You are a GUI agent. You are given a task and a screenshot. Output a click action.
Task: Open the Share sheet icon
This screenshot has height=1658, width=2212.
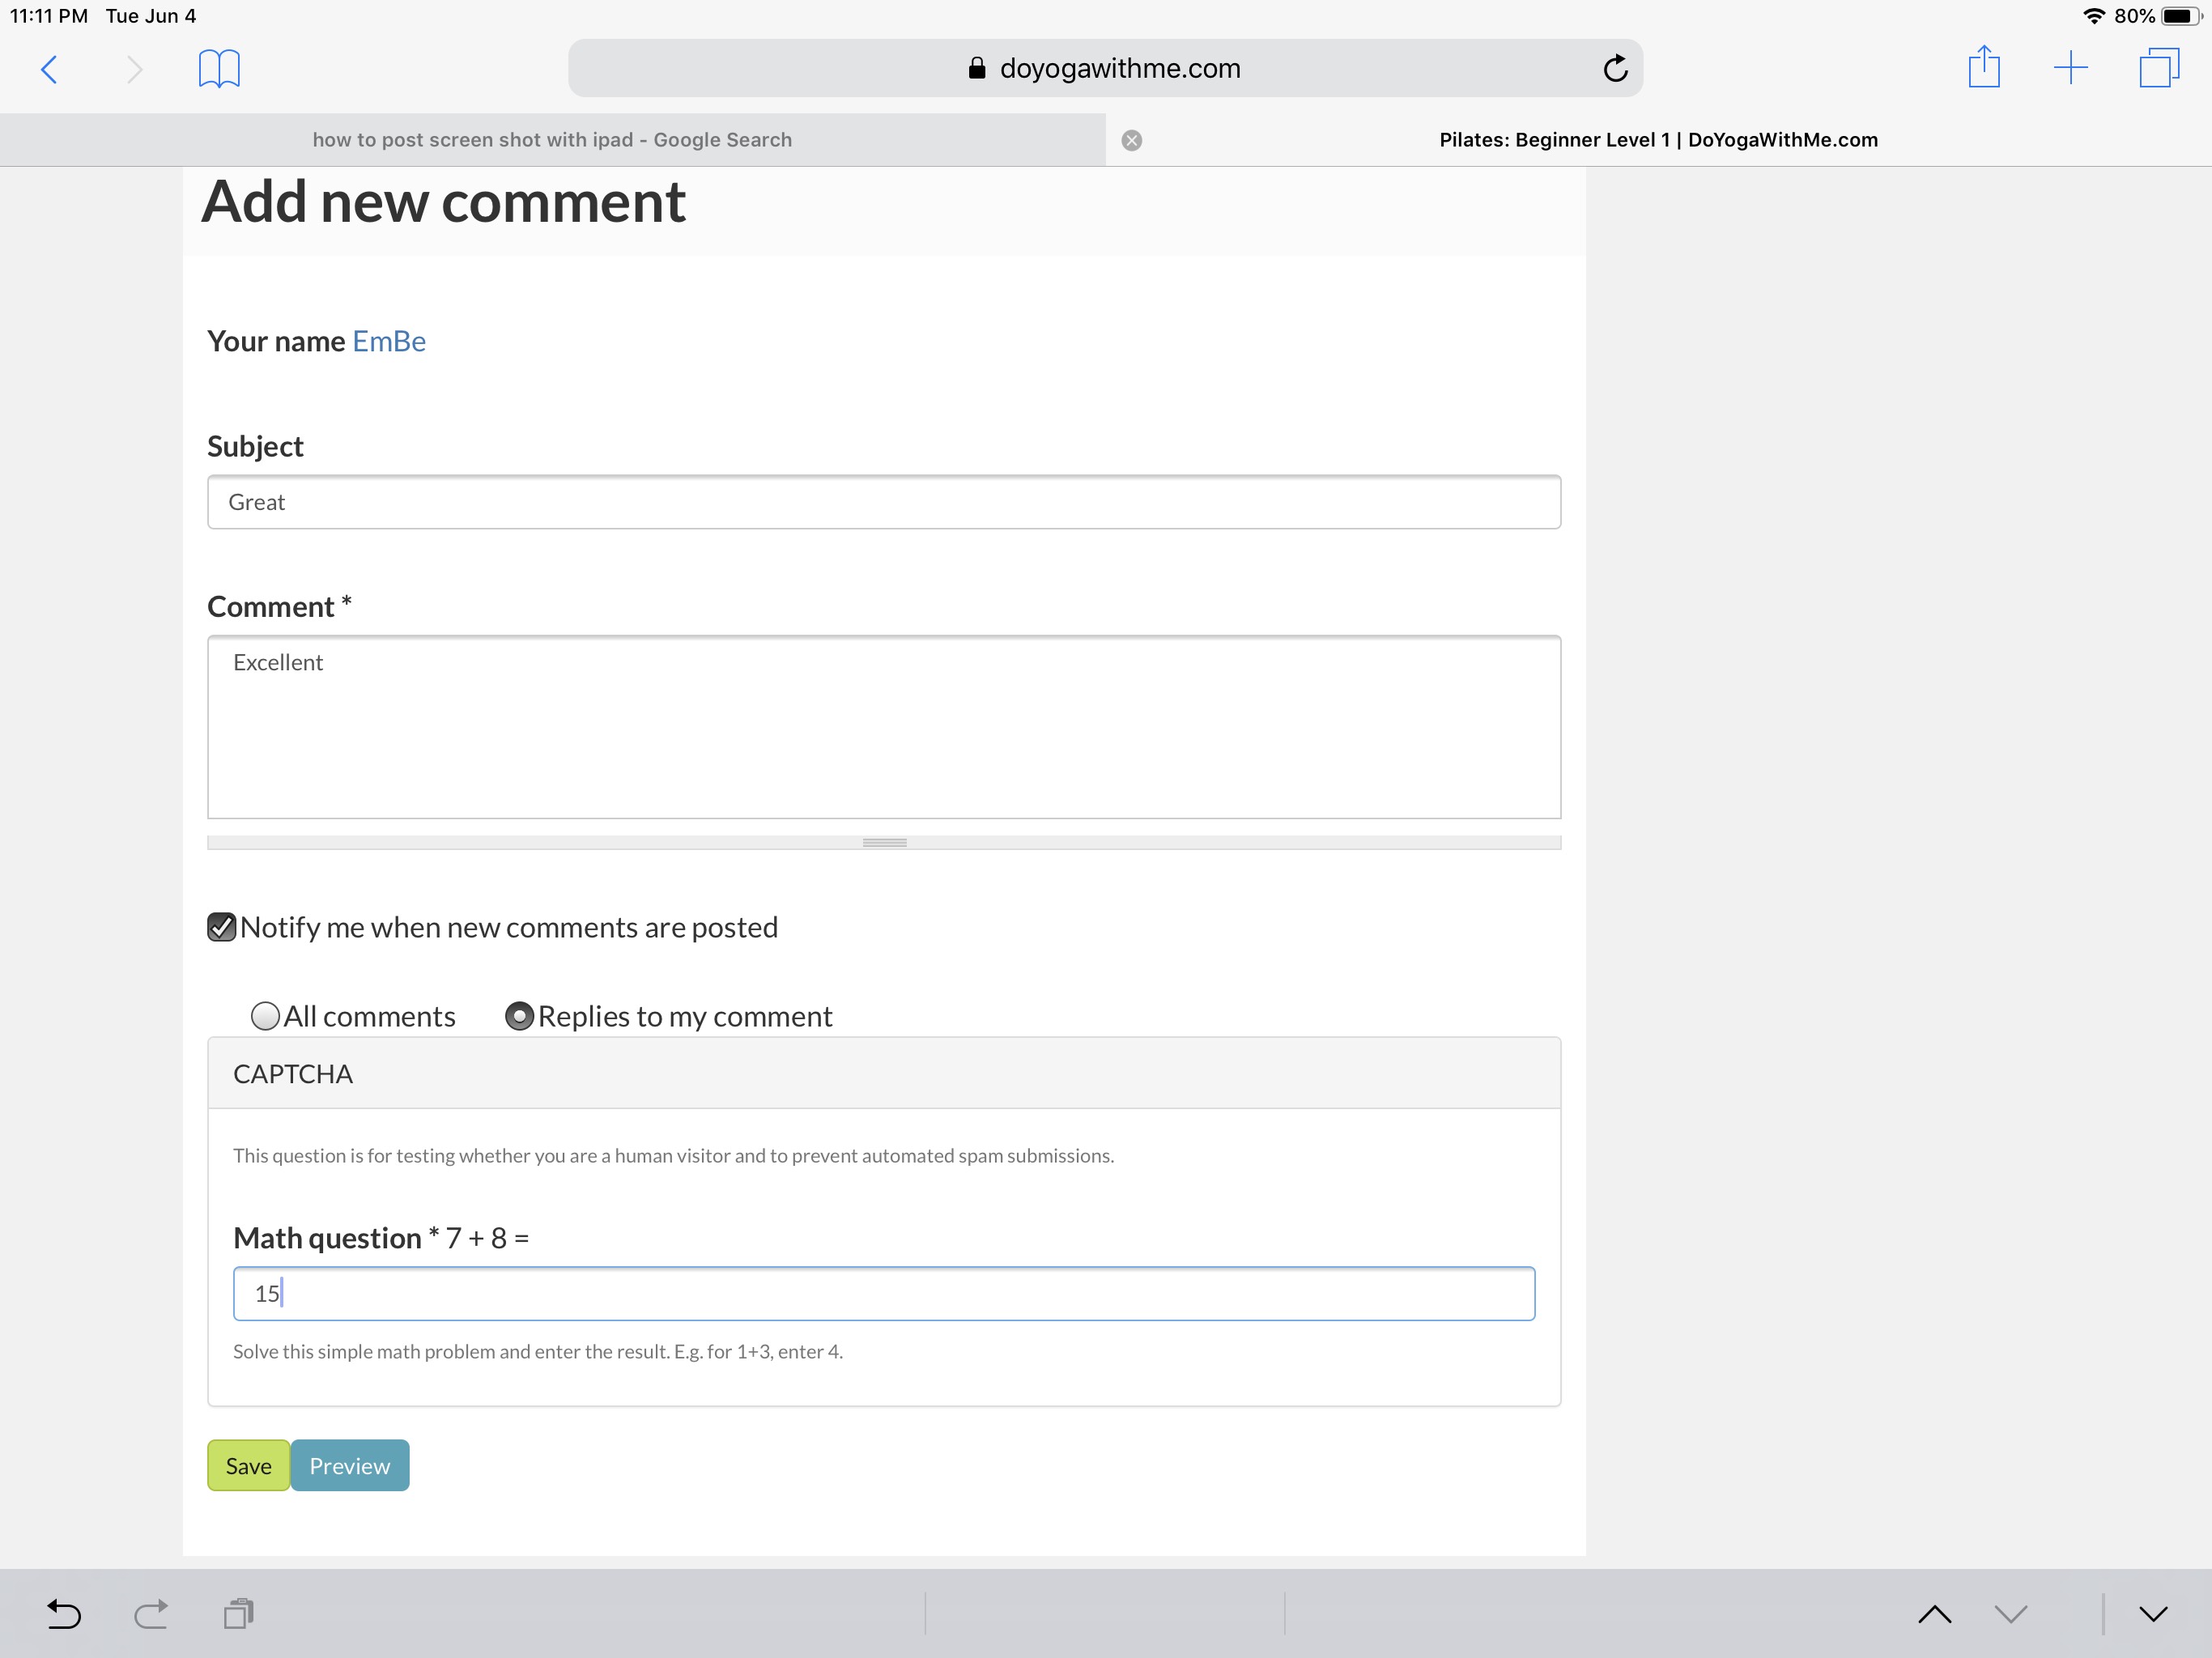point(1983,69)
